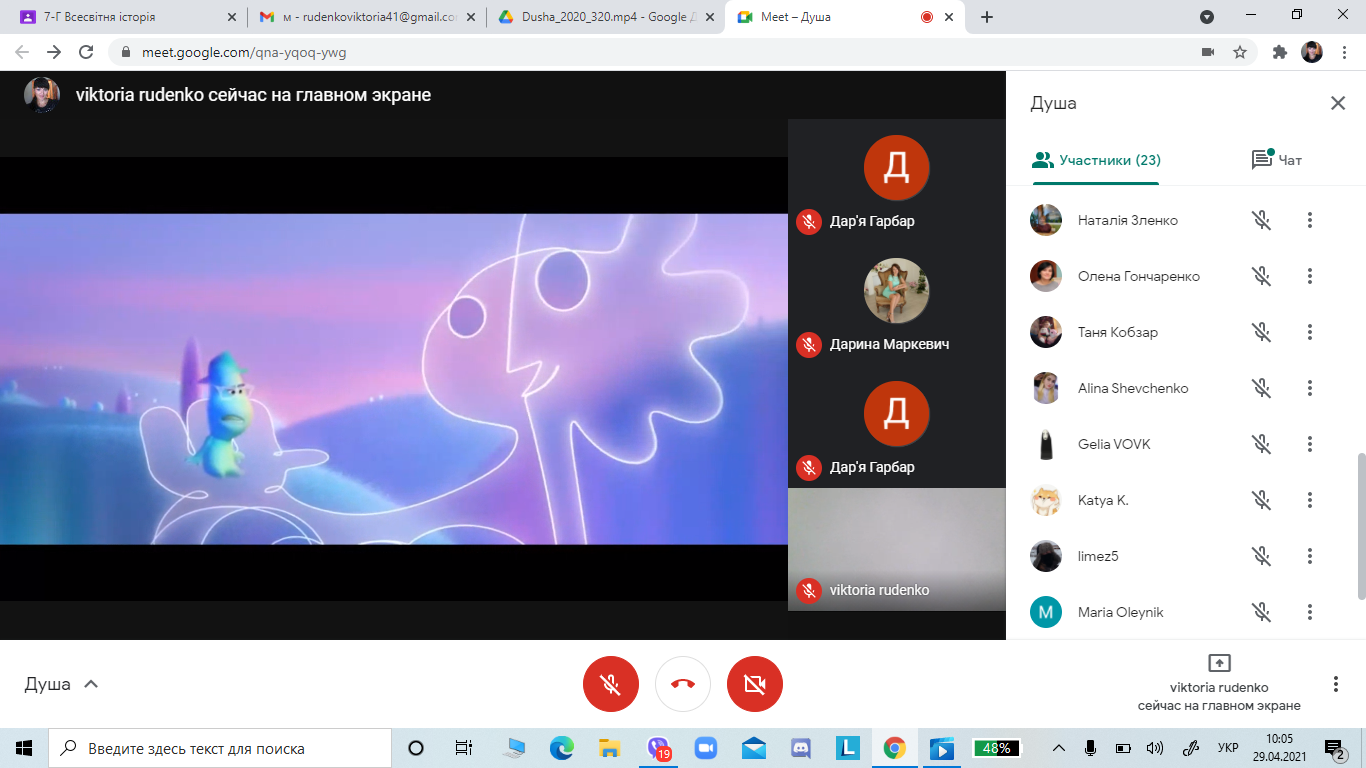The image size is (1366, 768).
Task: Hang up the Meet call
Action: (683, 684)
